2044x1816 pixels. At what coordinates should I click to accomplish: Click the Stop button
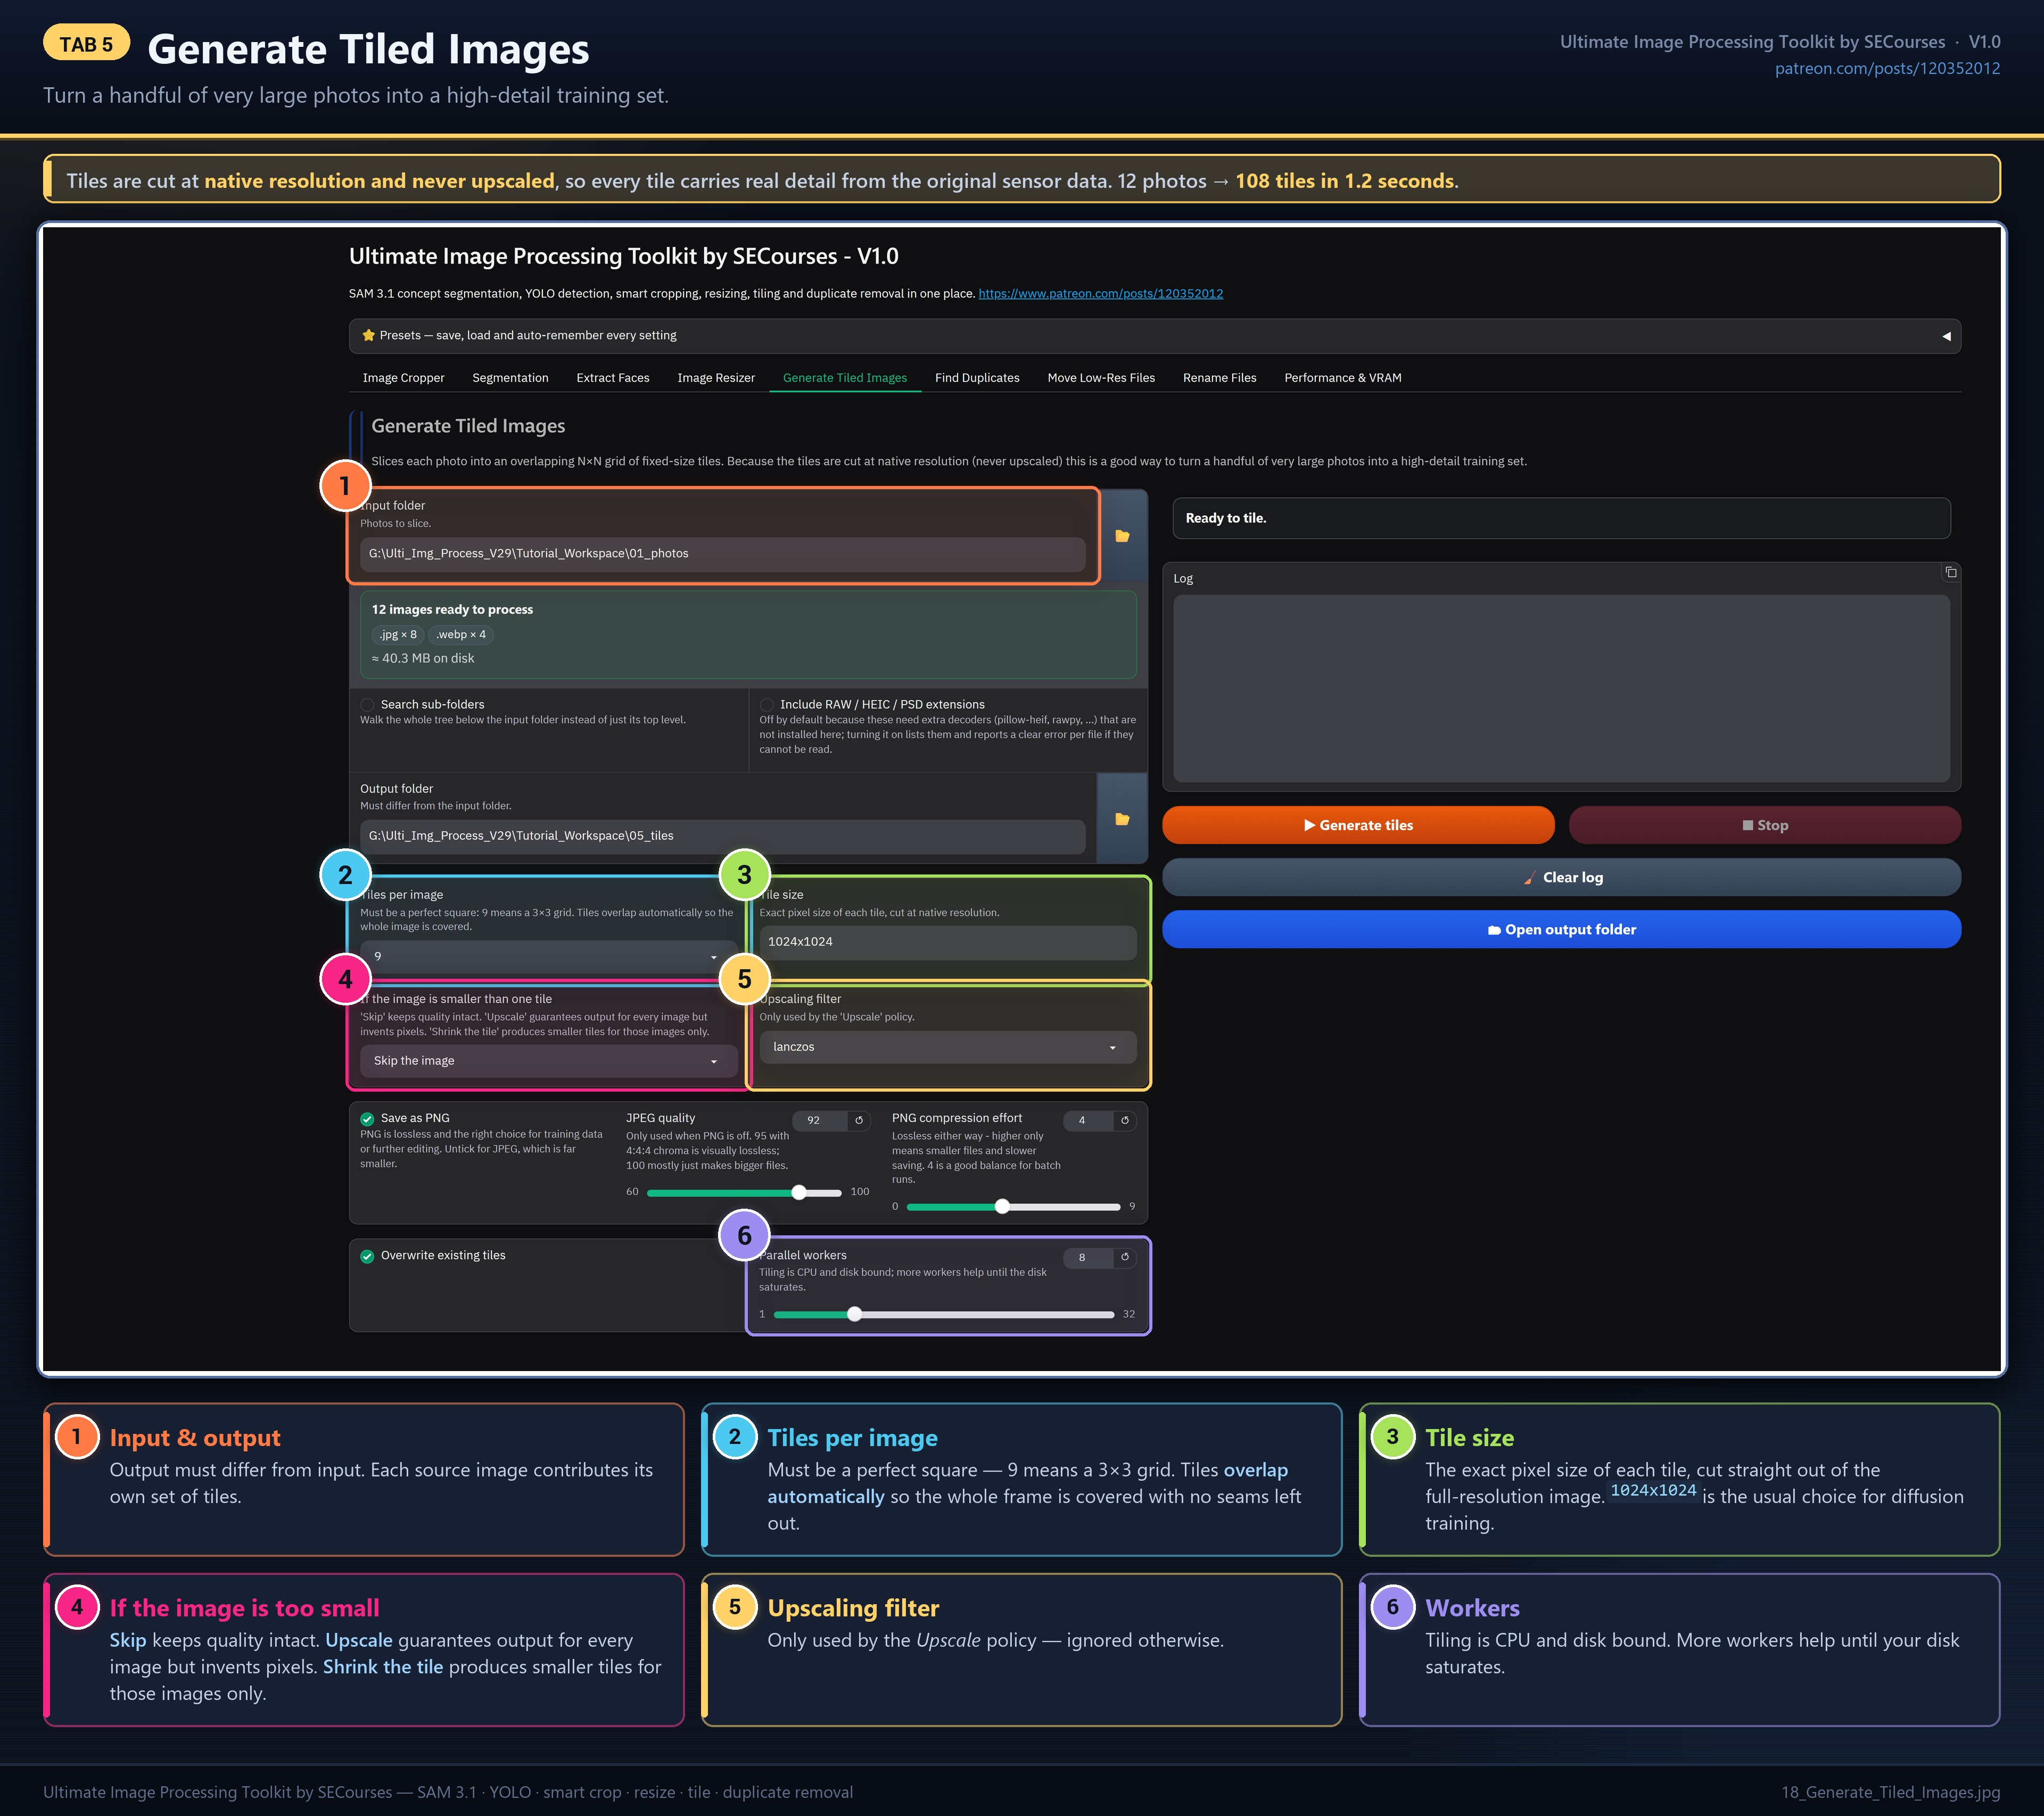tap(1765, 825)
